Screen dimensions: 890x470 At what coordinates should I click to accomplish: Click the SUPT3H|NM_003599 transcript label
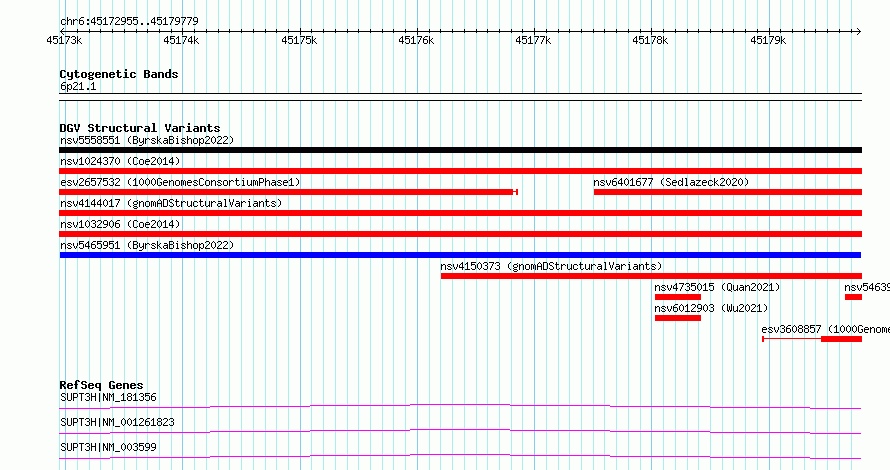tap(108, 447)
